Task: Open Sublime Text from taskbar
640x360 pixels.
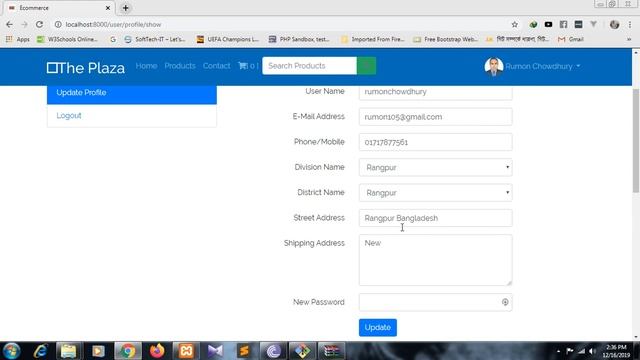Action: (x=244, y=351)
